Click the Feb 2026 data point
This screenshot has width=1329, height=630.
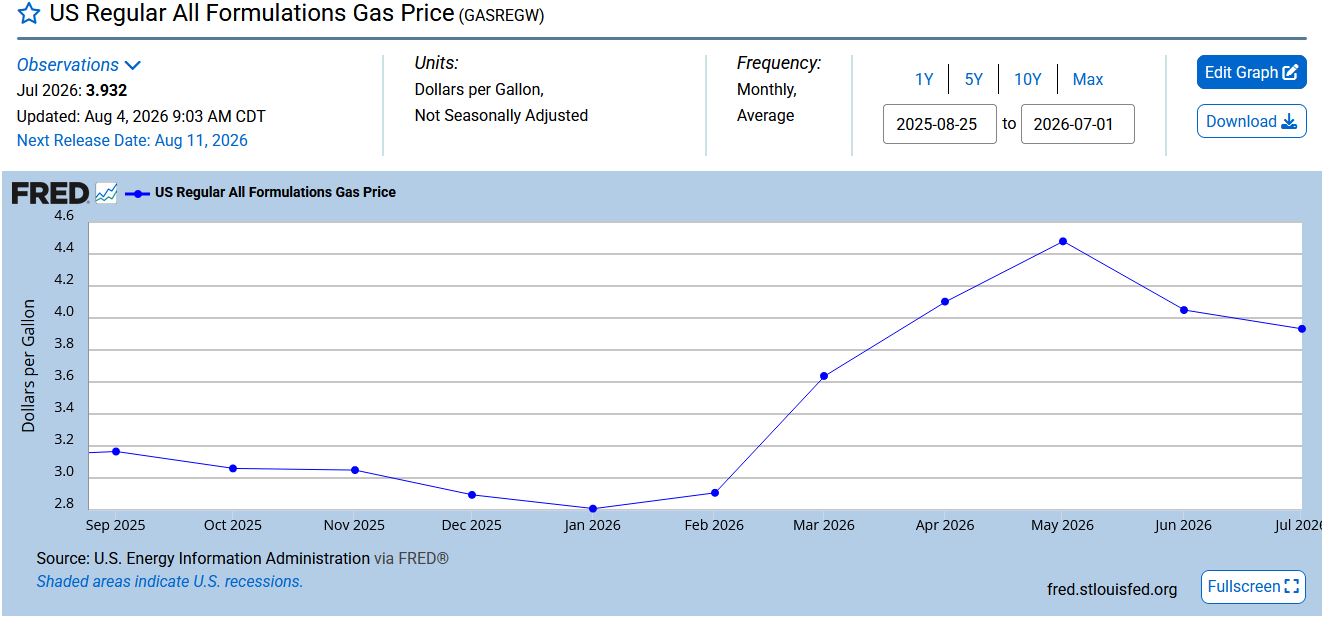(715, 493)
